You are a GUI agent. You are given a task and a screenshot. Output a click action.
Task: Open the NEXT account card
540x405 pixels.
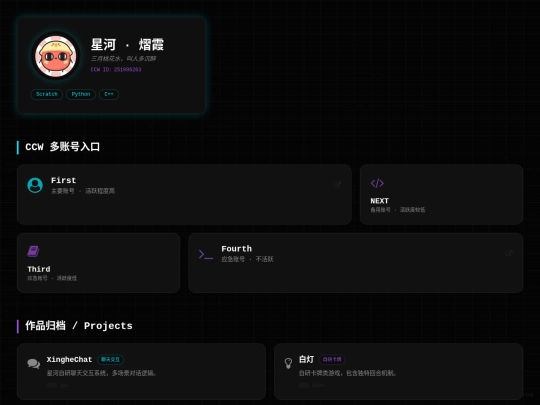click(441, 195)
